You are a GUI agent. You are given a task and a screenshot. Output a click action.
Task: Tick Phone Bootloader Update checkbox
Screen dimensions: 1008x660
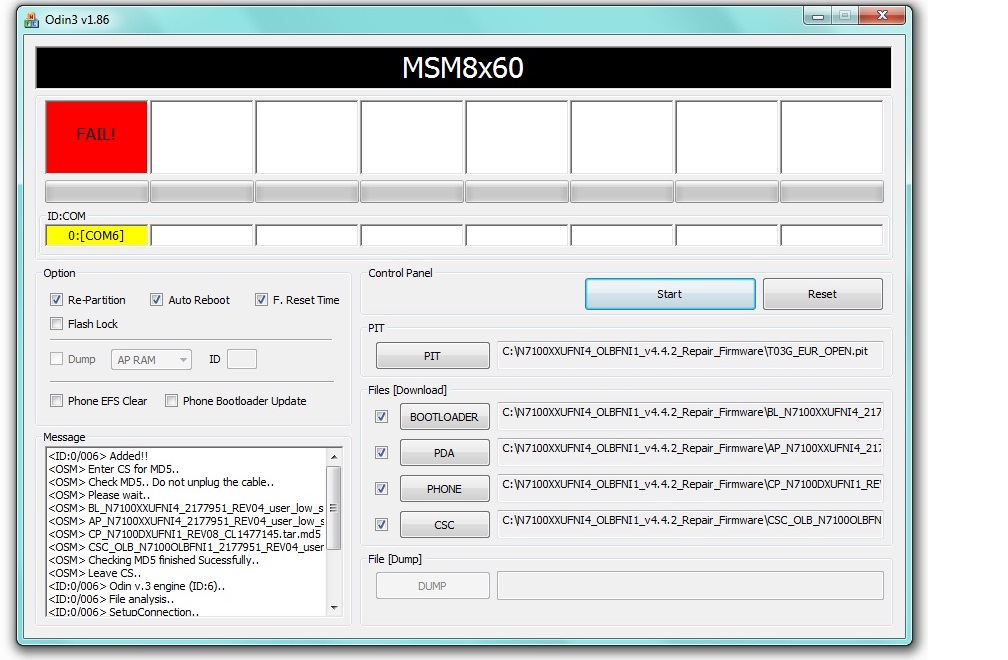click(x=172, y=401)
